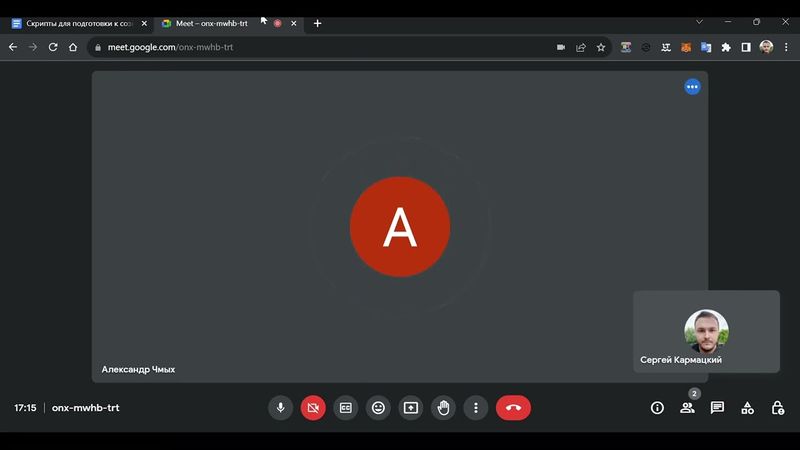Open more options in call controls
The height and width of the screenshot is (450, 800).
tap(476, 408)
